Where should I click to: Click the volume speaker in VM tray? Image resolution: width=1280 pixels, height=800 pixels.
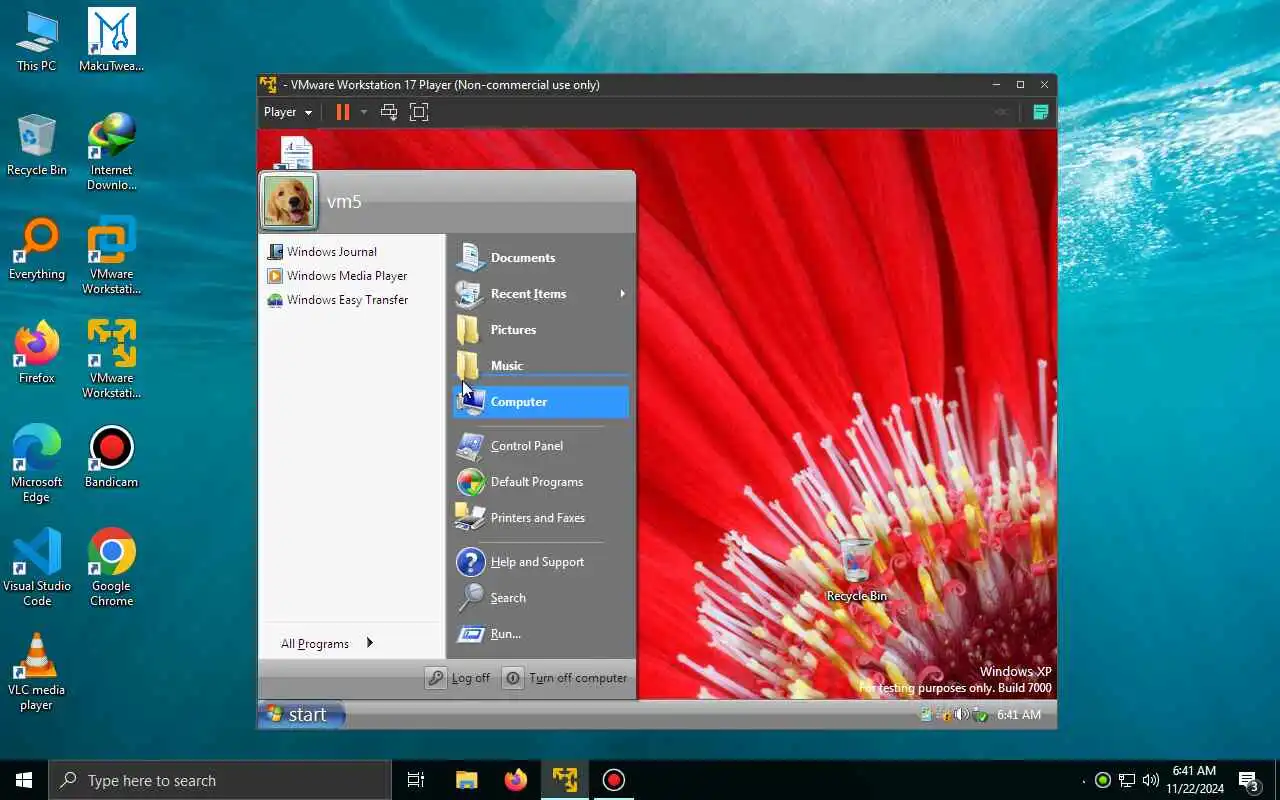tap(961, 714)
